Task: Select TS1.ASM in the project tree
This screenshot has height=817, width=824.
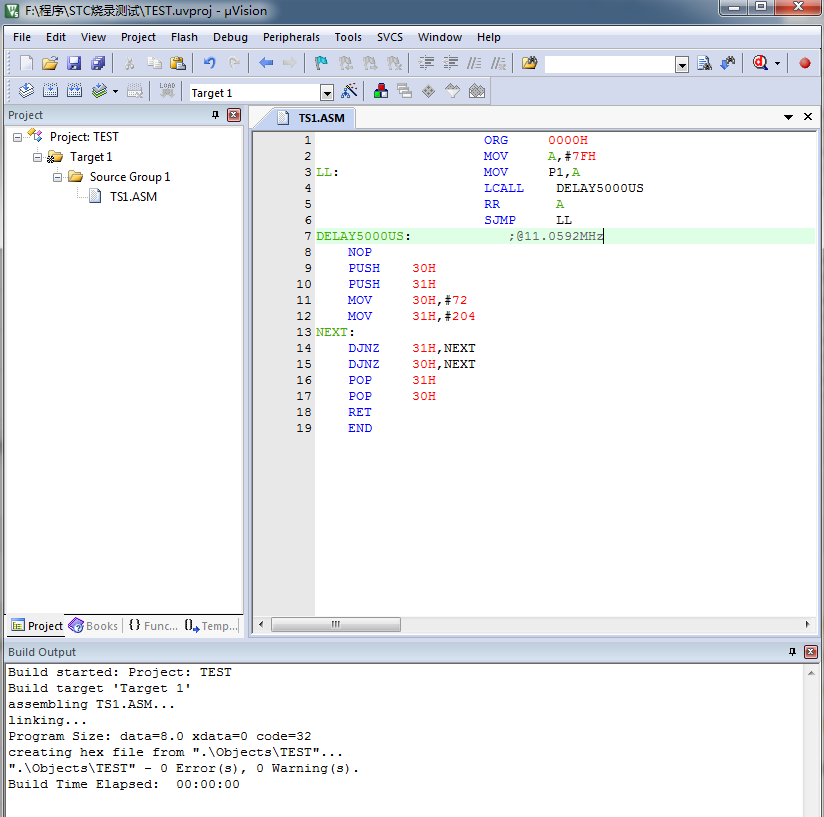Action: coord(133,197)
